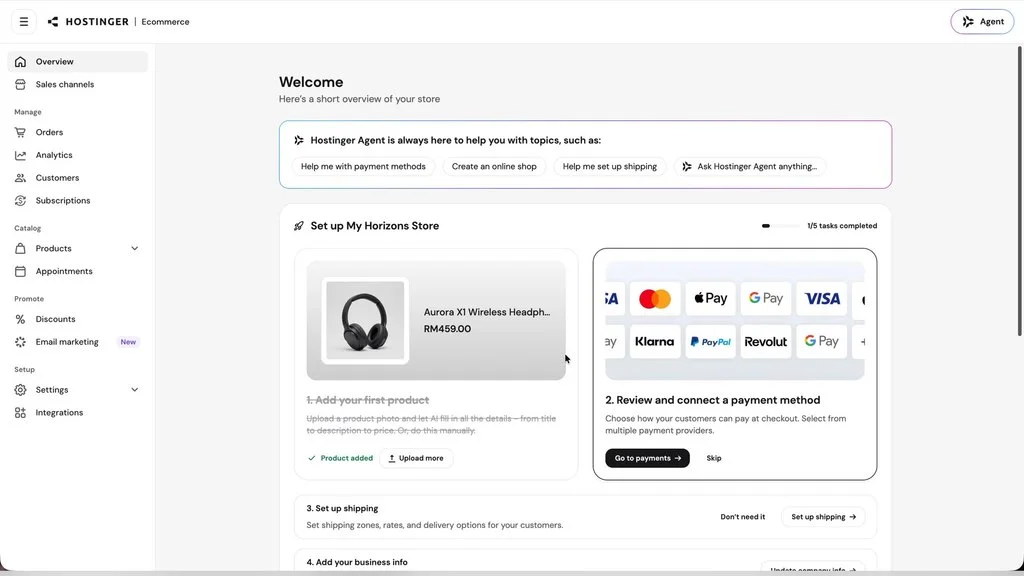Click the page vertical scrollbar

click(1019, 192)
